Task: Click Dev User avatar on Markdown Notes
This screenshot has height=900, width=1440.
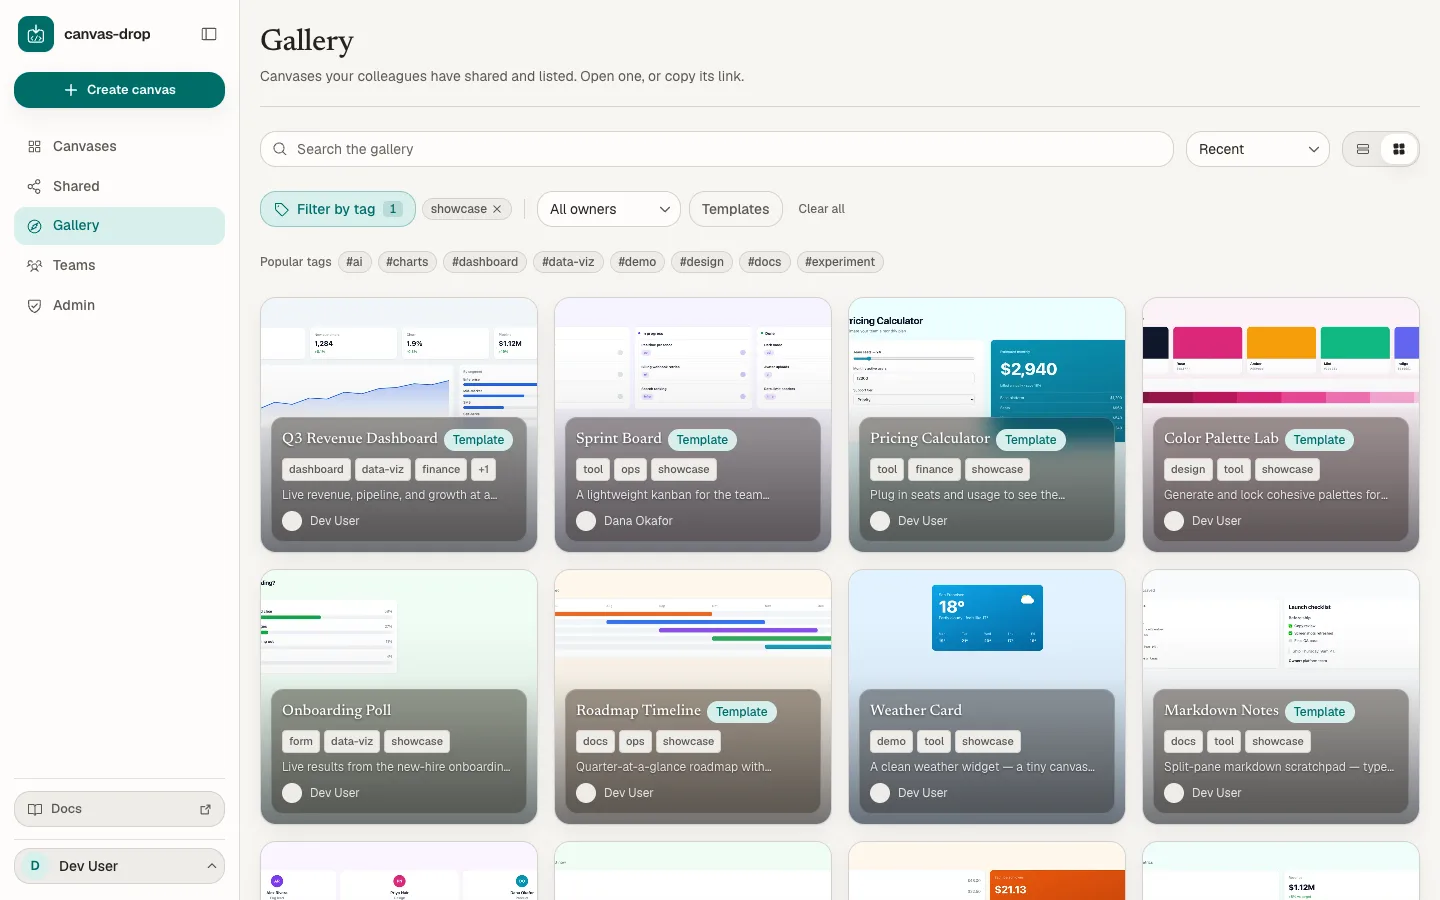Action: (x=1174, y=793)
